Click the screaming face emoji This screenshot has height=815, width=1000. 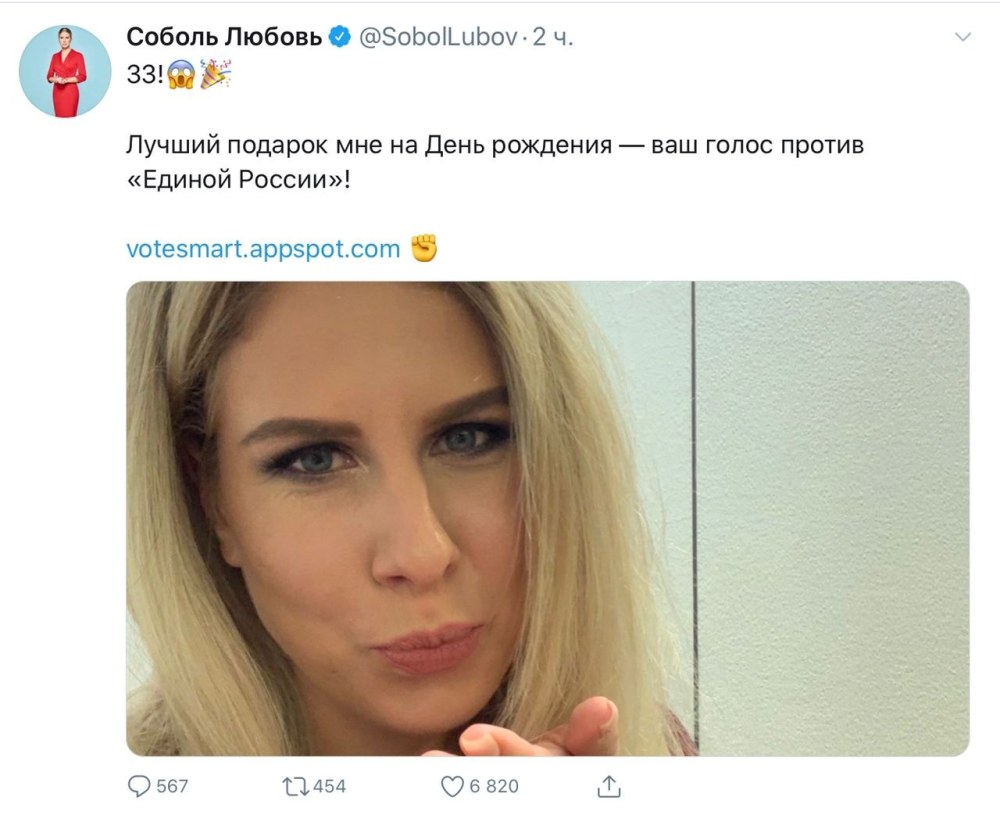(181, 75)
